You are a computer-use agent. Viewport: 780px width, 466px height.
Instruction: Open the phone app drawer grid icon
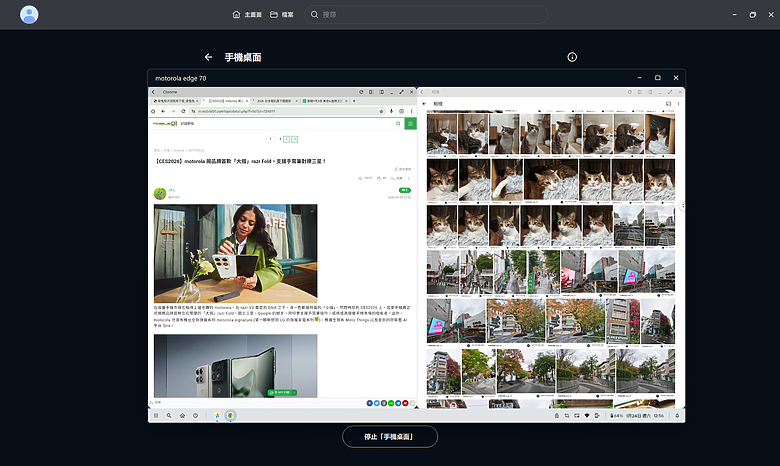(156, 415)
